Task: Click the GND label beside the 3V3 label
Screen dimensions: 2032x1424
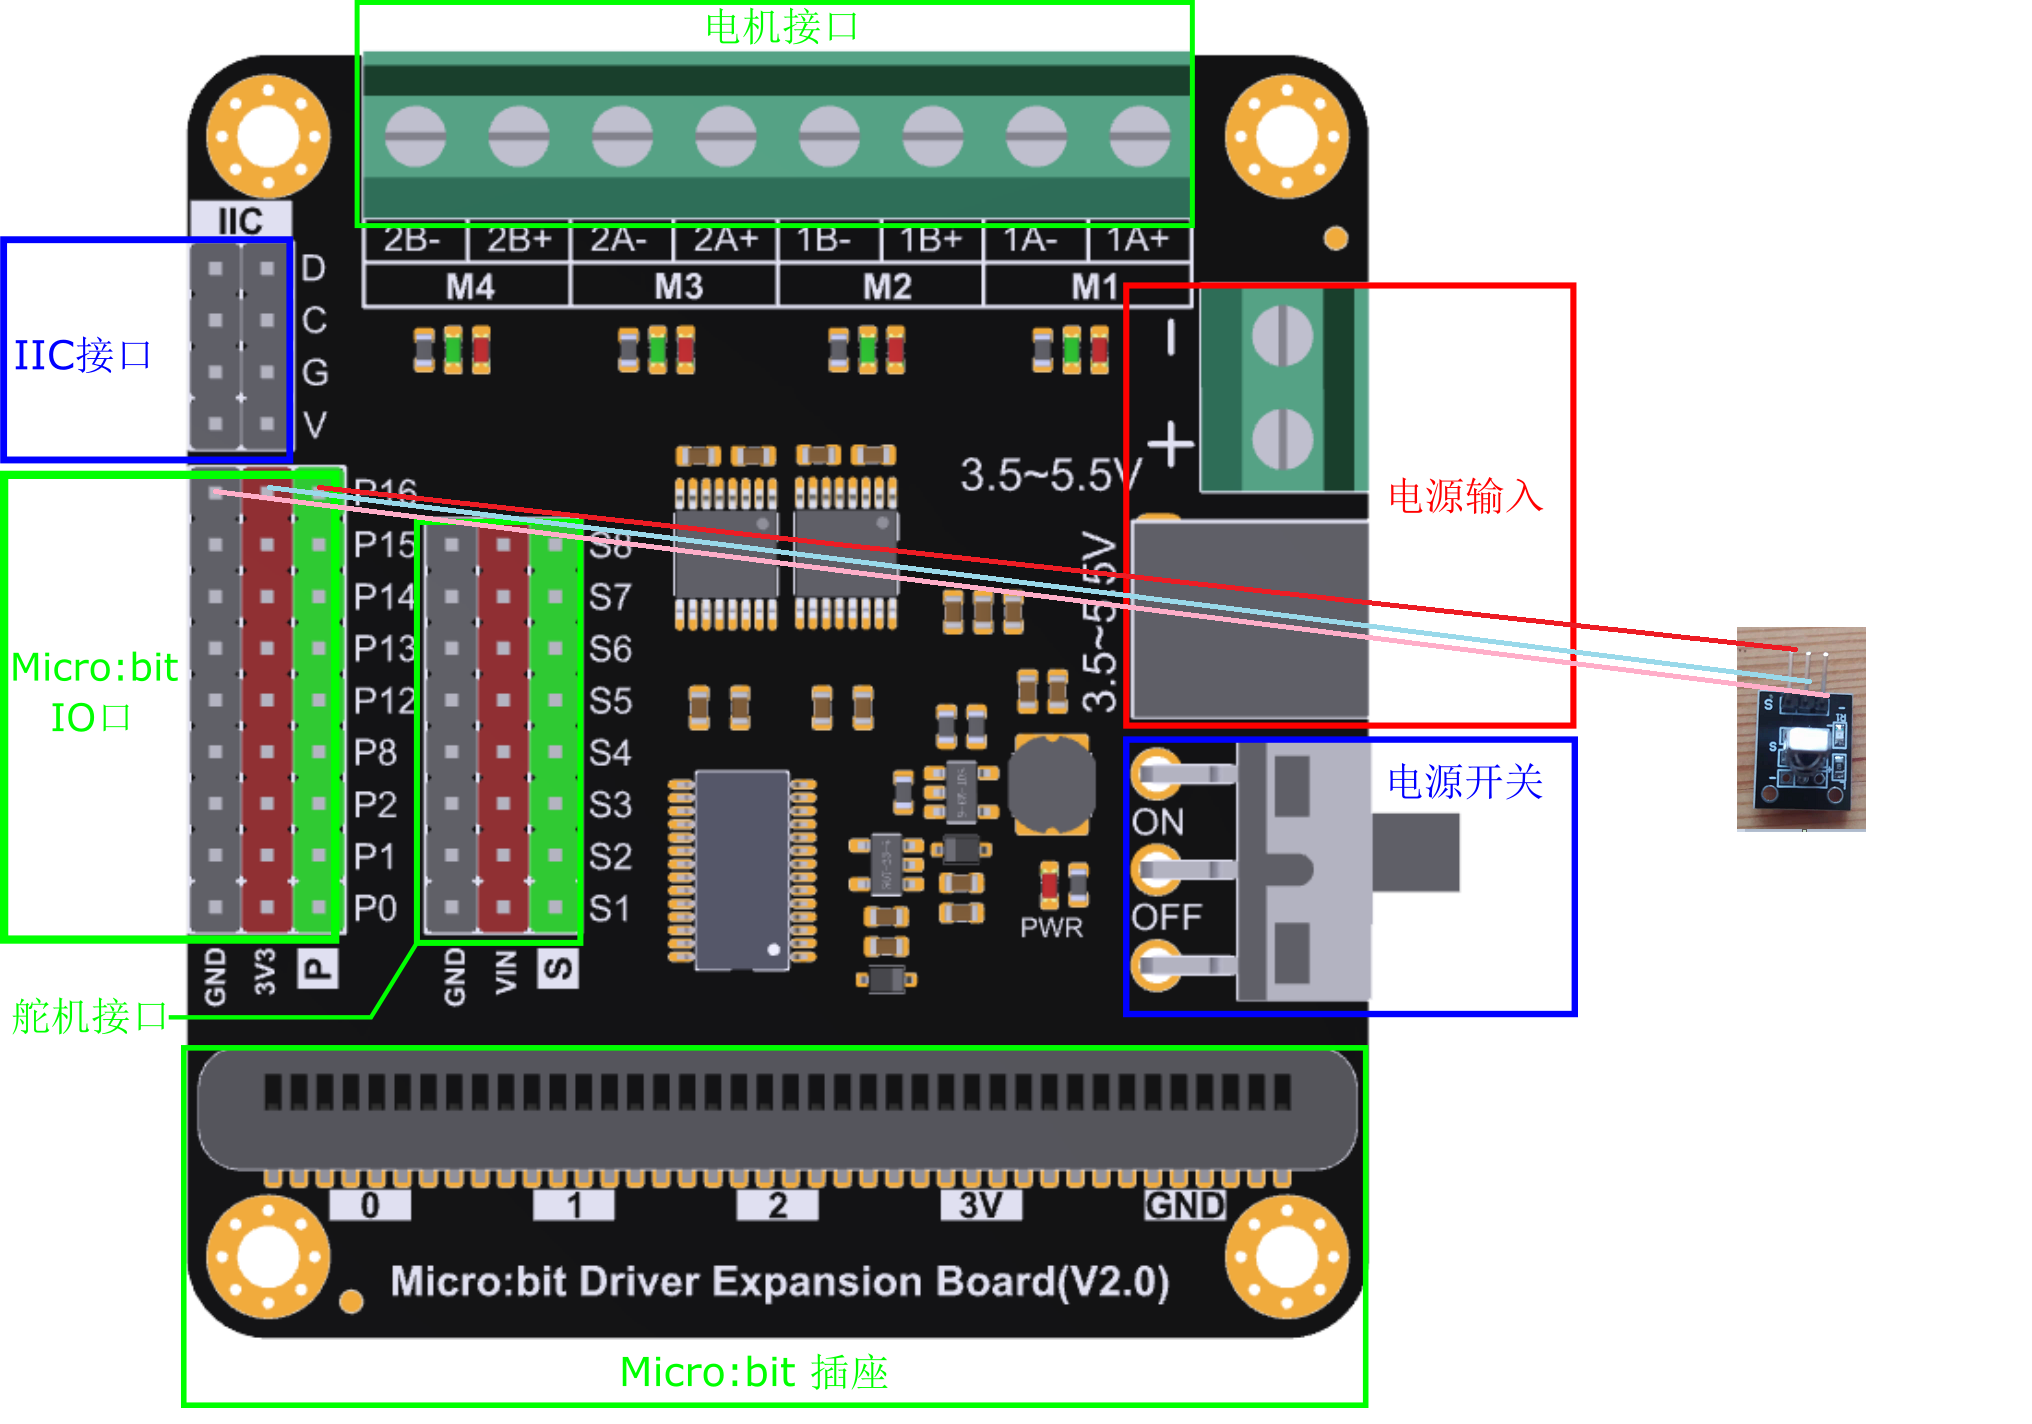Action: [215, 977]
